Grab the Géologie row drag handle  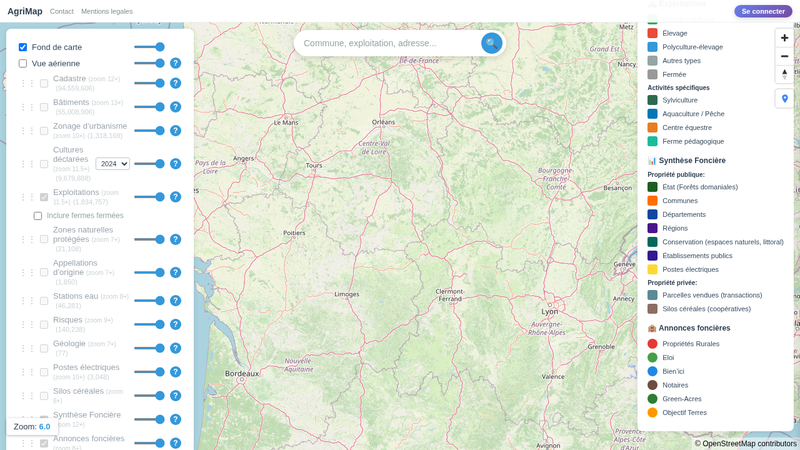click(x=27, y=348)
